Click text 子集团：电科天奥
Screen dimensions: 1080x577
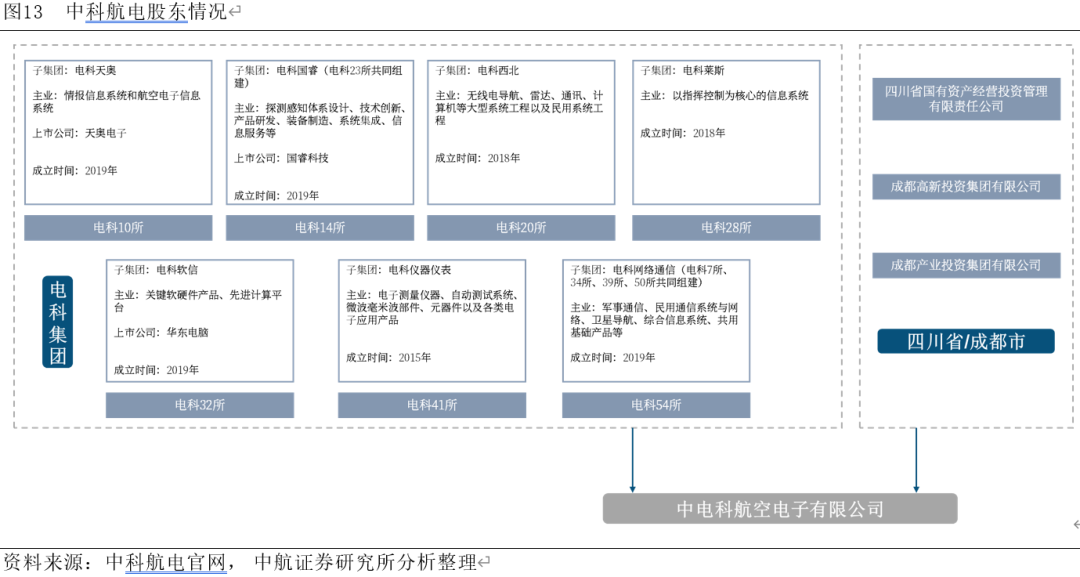tap(74, 70)
